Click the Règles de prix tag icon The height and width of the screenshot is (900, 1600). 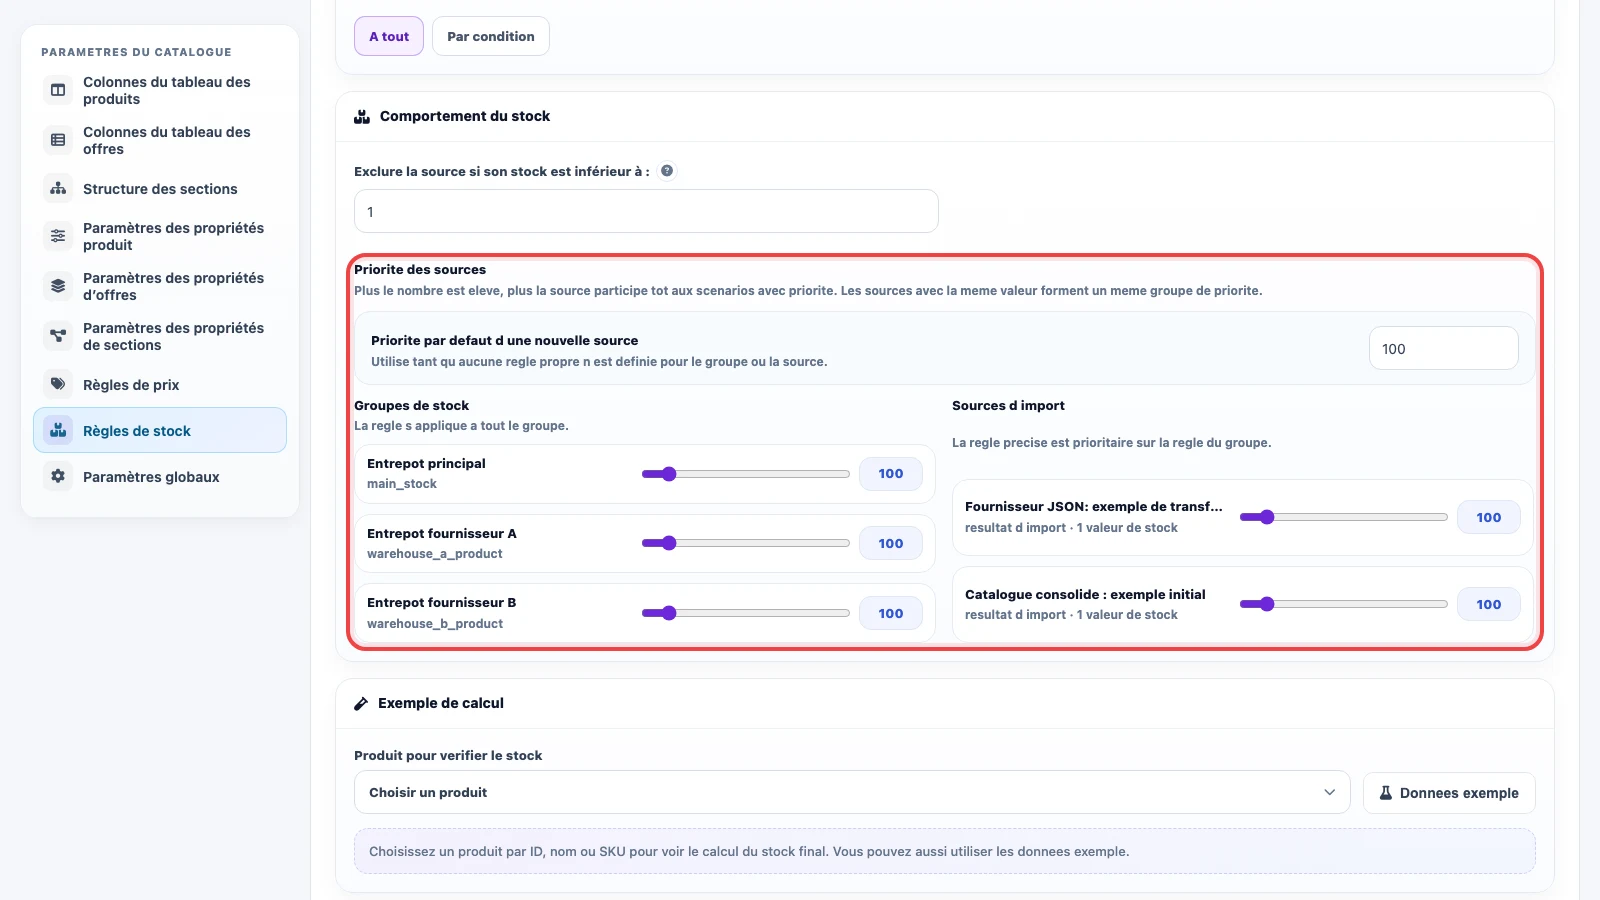point(58,384)
